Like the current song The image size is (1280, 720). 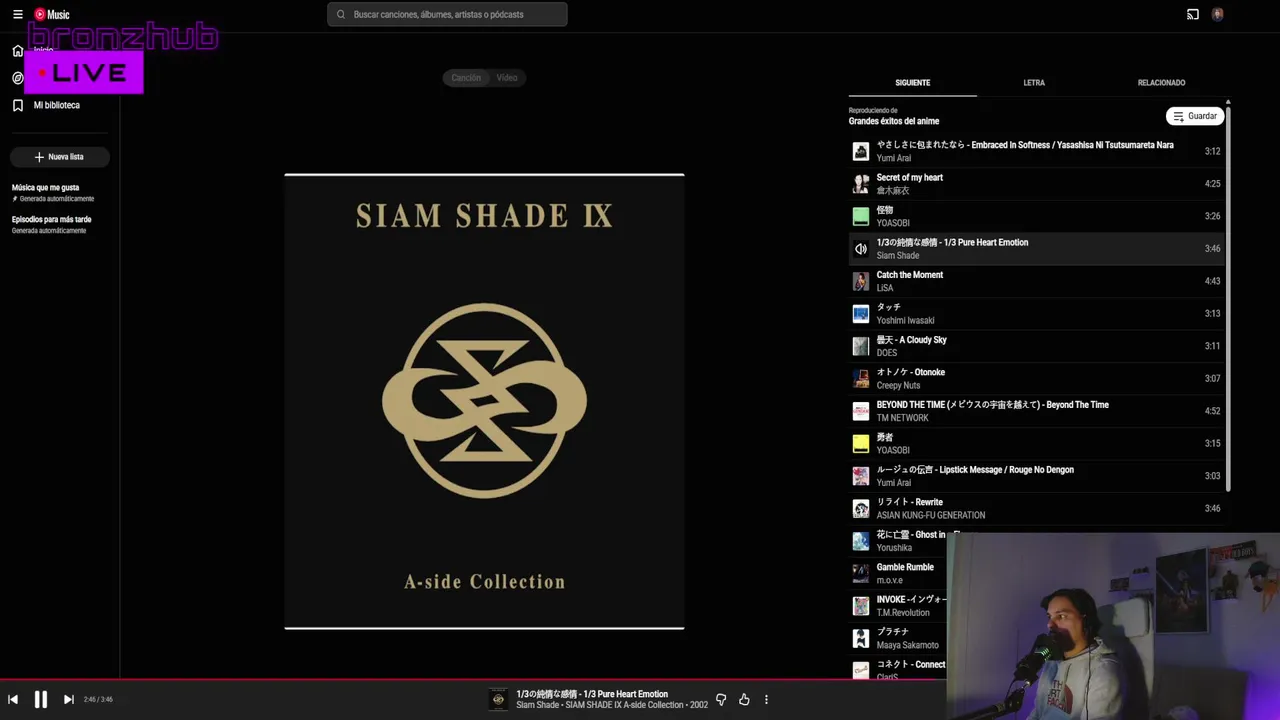[744, 700]
